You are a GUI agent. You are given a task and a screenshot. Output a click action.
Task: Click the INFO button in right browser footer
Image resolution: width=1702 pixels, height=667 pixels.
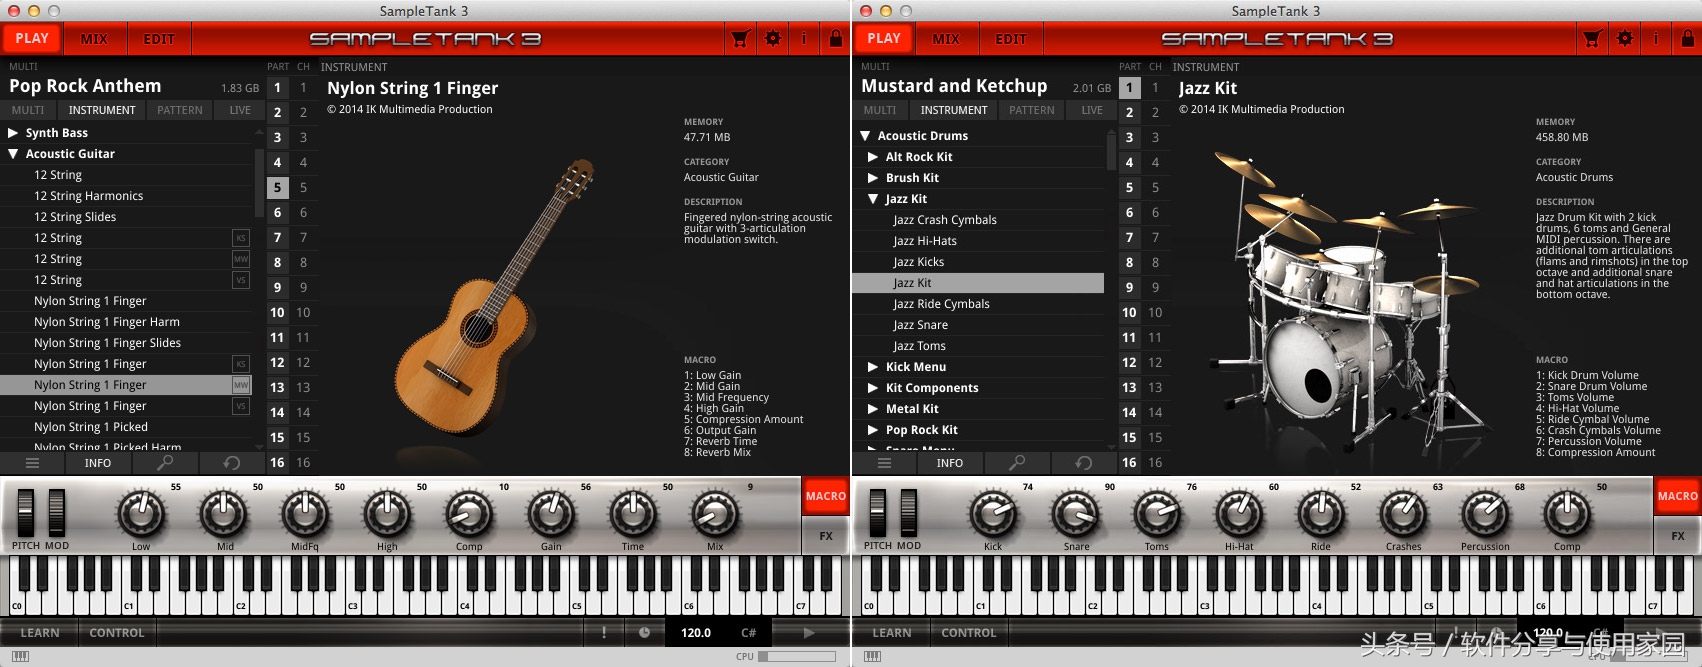(950, 463)
